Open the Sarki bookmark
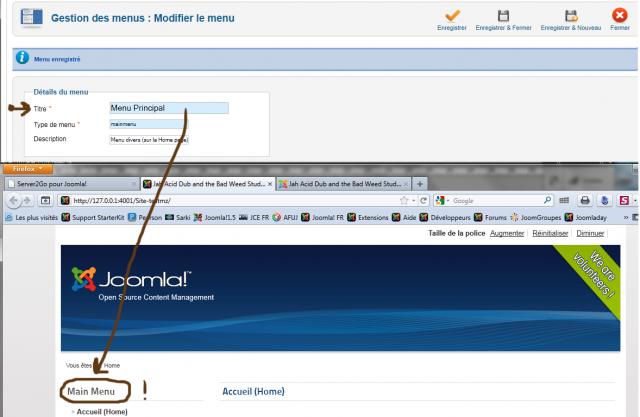The height and width of the screenshot is (417, 640). click(x=178, y=217)
